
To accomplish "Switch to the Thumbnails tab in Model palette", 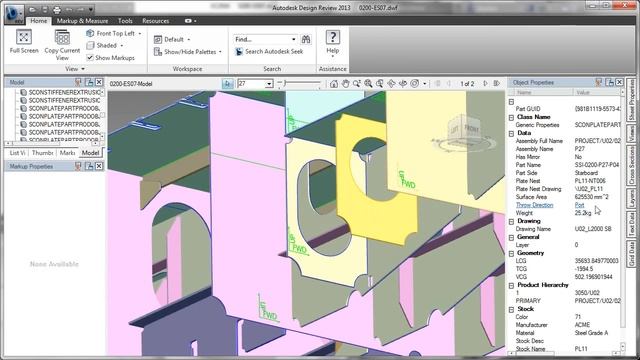I will pyautogui.click(x=42, y=153).
